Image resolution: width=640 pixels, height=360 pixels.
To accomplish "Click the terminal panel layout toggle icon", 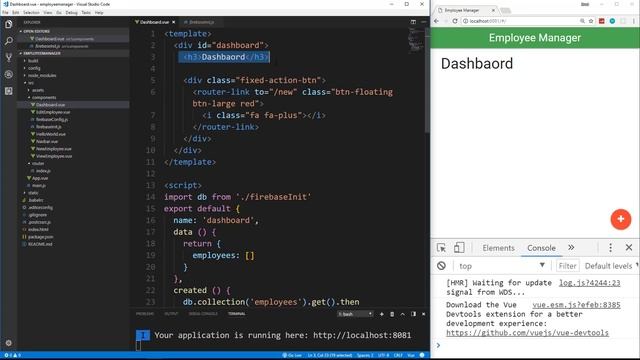I will pos(413,314).
